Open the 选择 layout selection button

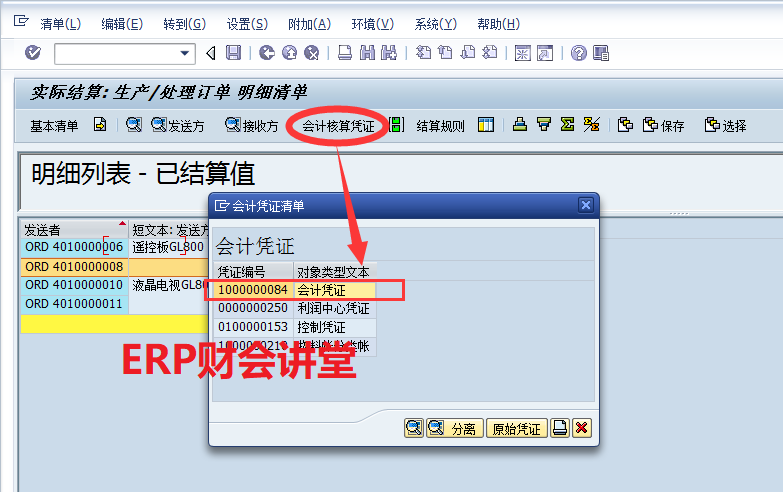point(725,125)
